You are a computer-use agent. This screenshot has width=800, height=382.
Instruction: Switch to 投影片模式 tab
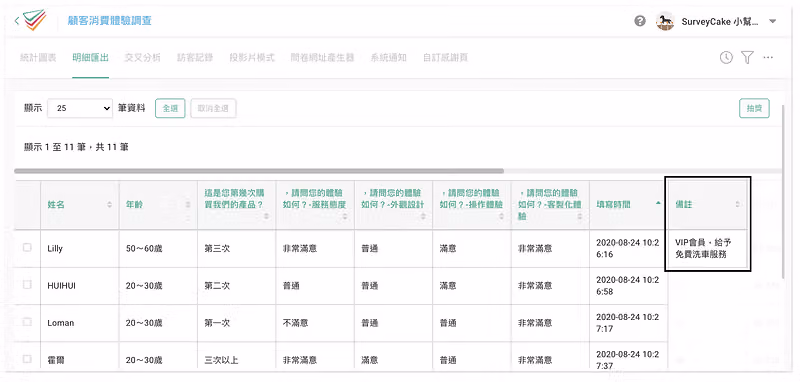coord(252,58)
